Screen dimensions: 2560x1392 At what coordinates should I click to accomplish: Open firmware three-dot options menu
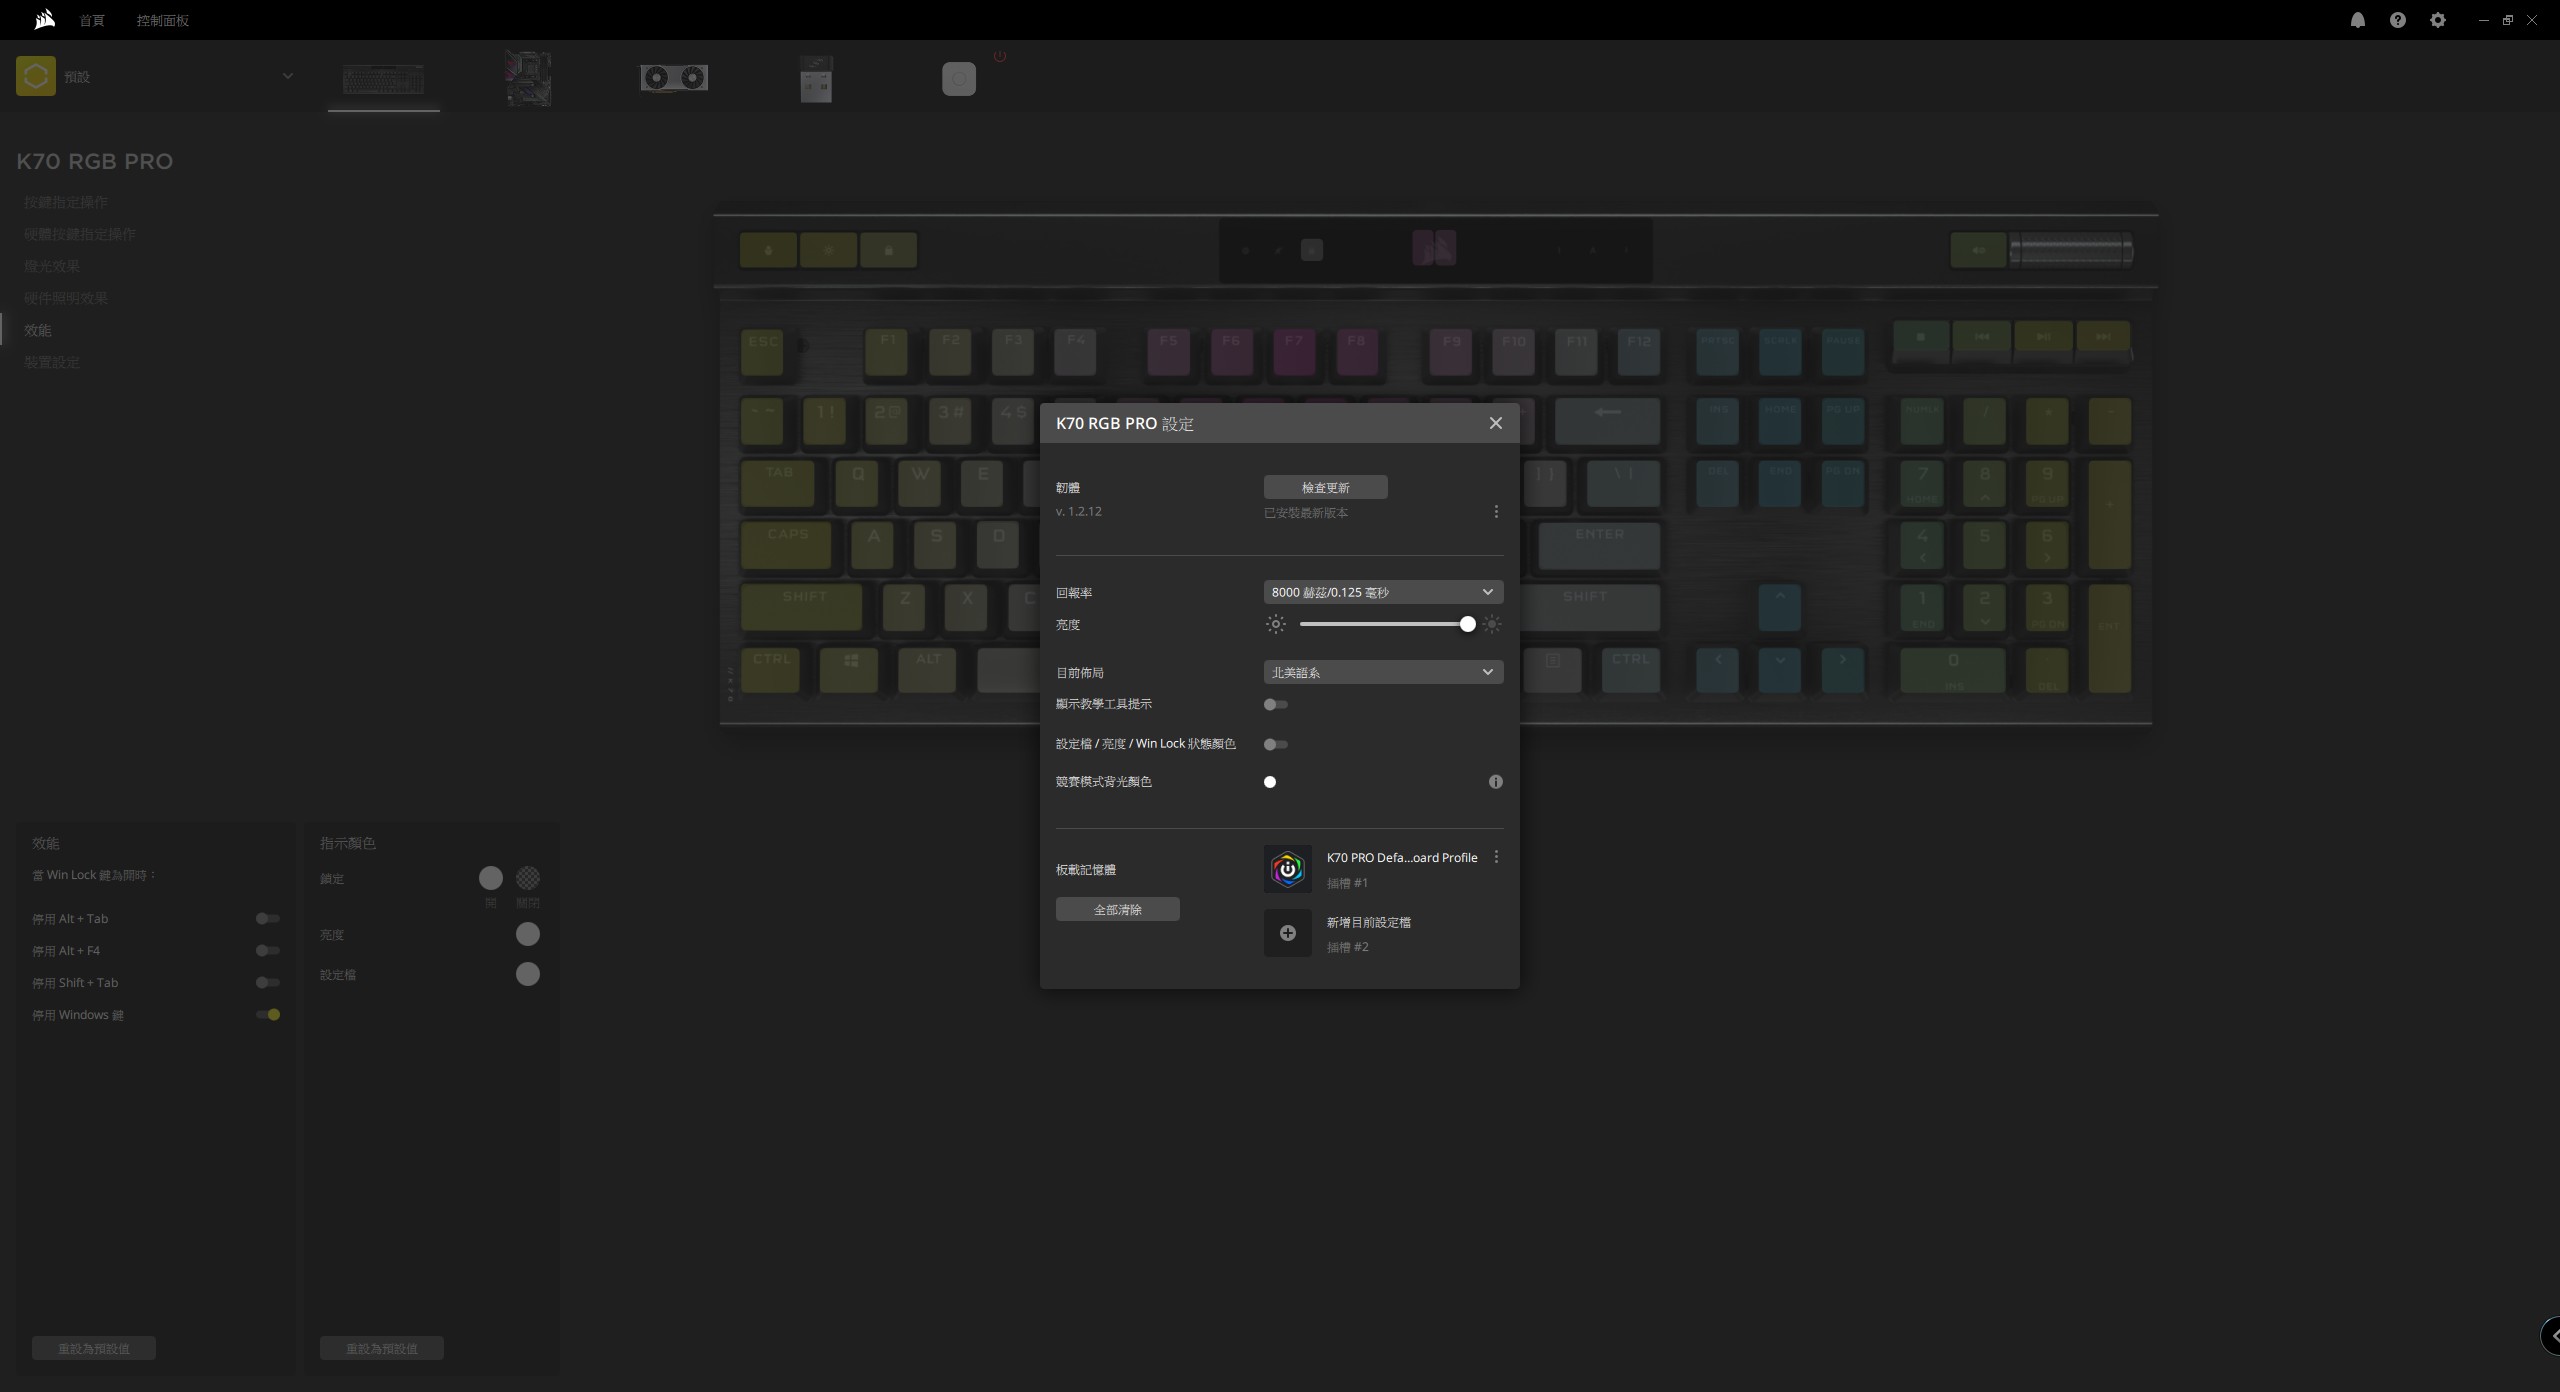1496,512
